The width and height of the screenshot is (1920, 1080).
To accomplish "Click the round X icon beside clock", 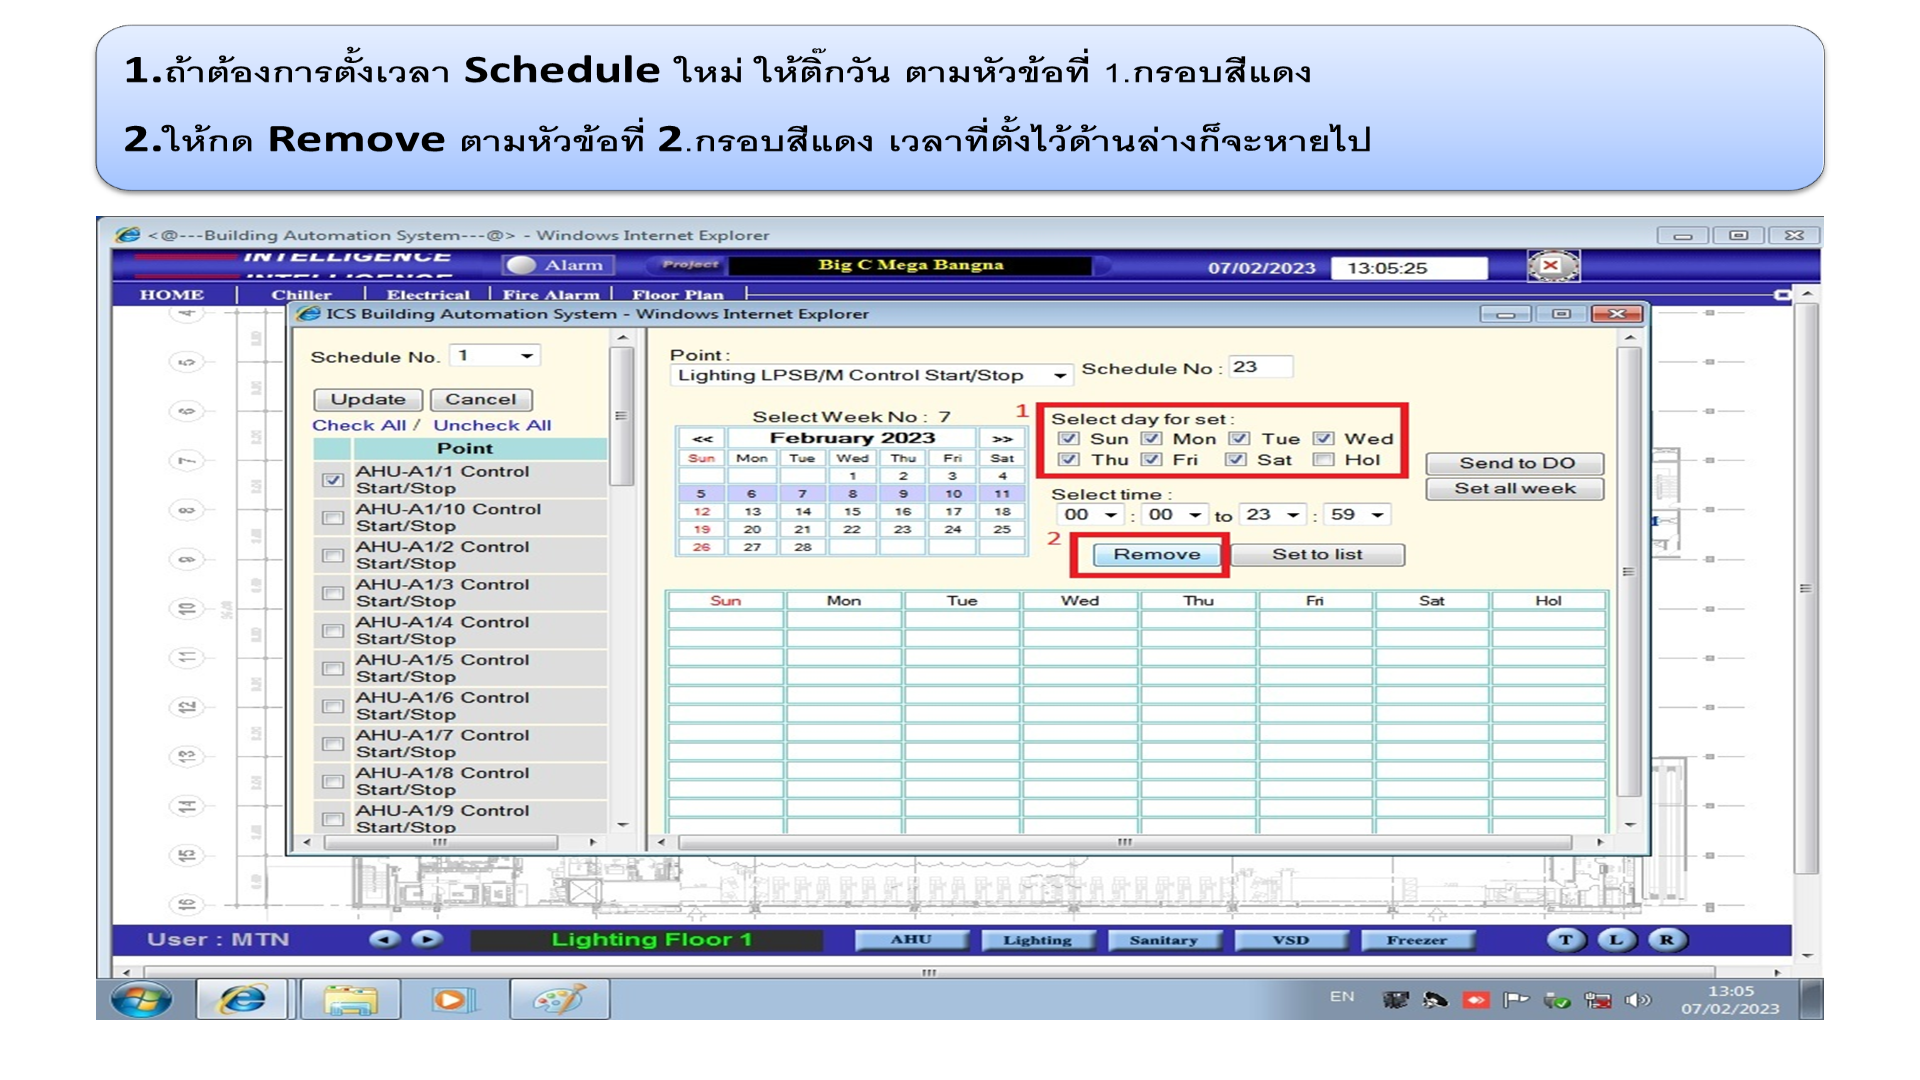I will (x=1552, y=266).
